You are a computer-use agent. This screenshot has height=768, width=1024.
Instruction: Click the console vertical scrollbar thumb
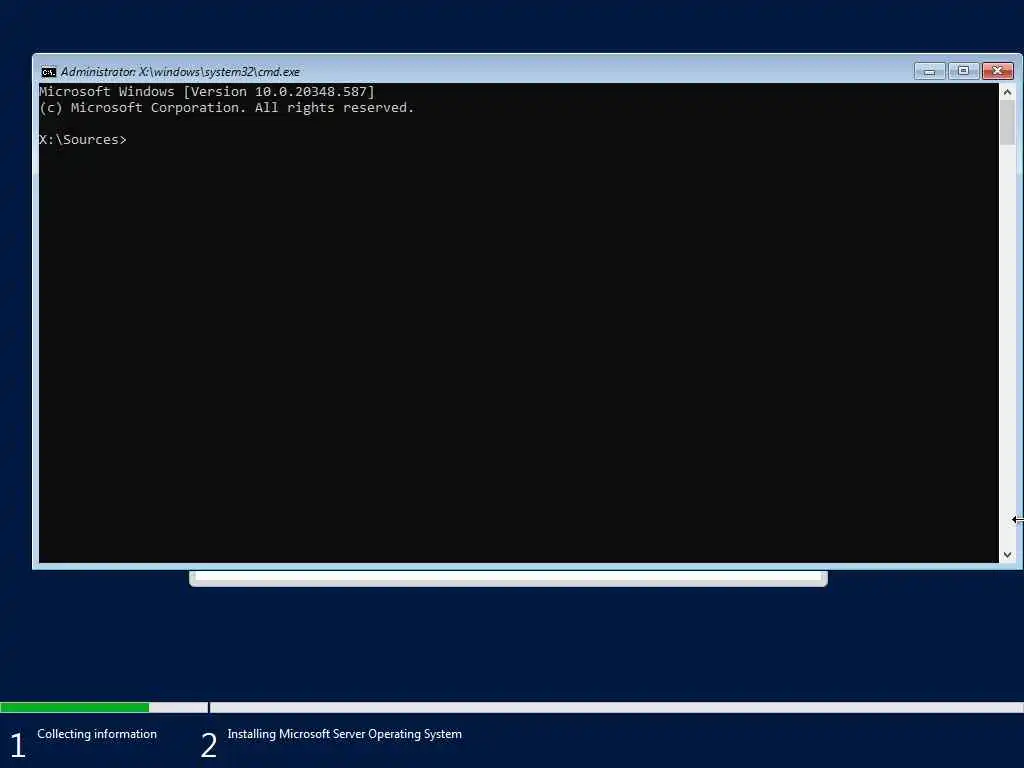pyautogui.click(x=1007, y=123)
